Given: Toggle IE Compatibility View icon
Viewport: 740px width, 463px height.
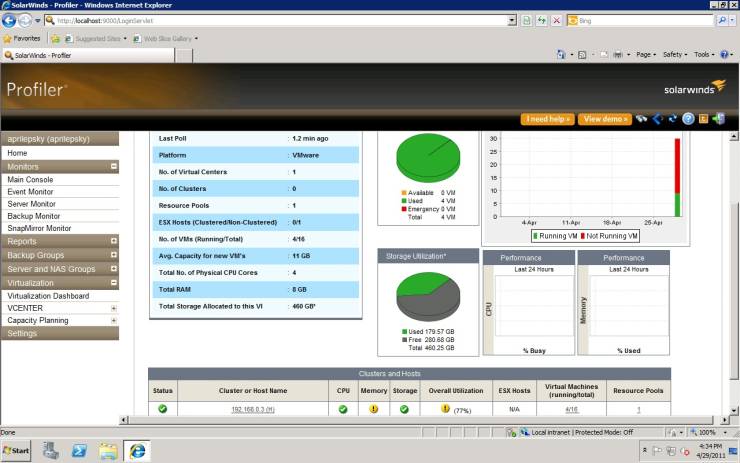Looking at the screenshot, I should coord(526,21).
